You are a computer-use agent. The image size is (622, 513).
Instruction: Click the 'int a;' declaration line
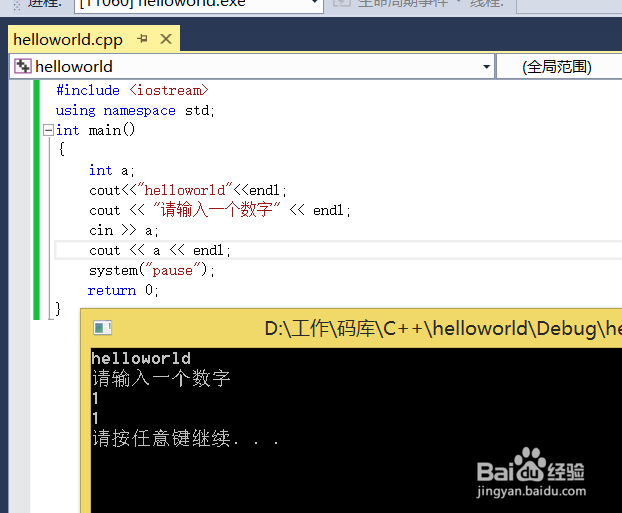tap(111, 171)
